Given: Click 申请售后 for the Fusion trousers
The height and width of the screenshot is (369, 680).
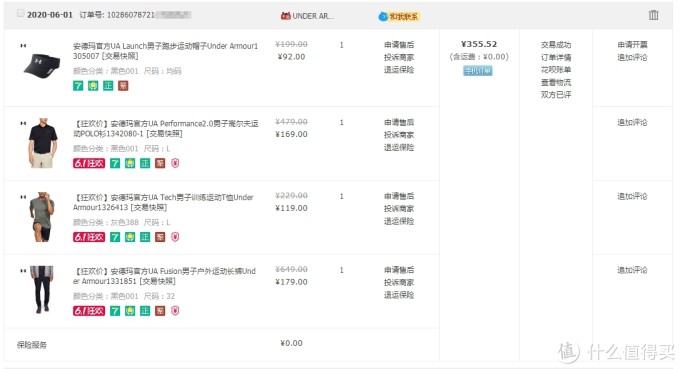Looking at the screenshot, I should pyautogui.click(x=399, y=269).
